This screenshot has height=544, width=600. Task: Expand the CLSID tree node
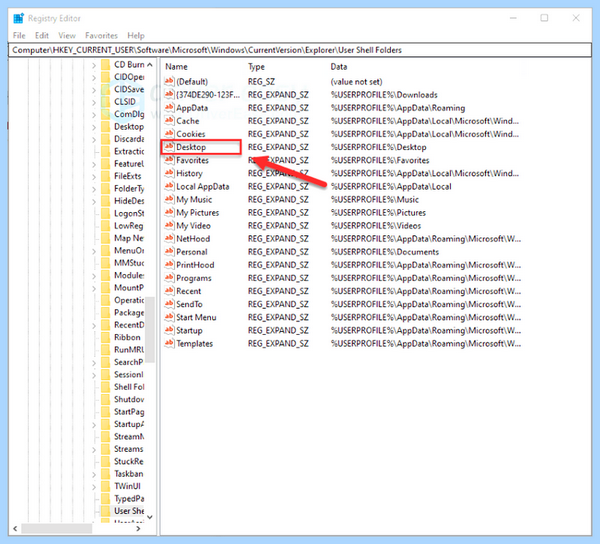(94, 103)
